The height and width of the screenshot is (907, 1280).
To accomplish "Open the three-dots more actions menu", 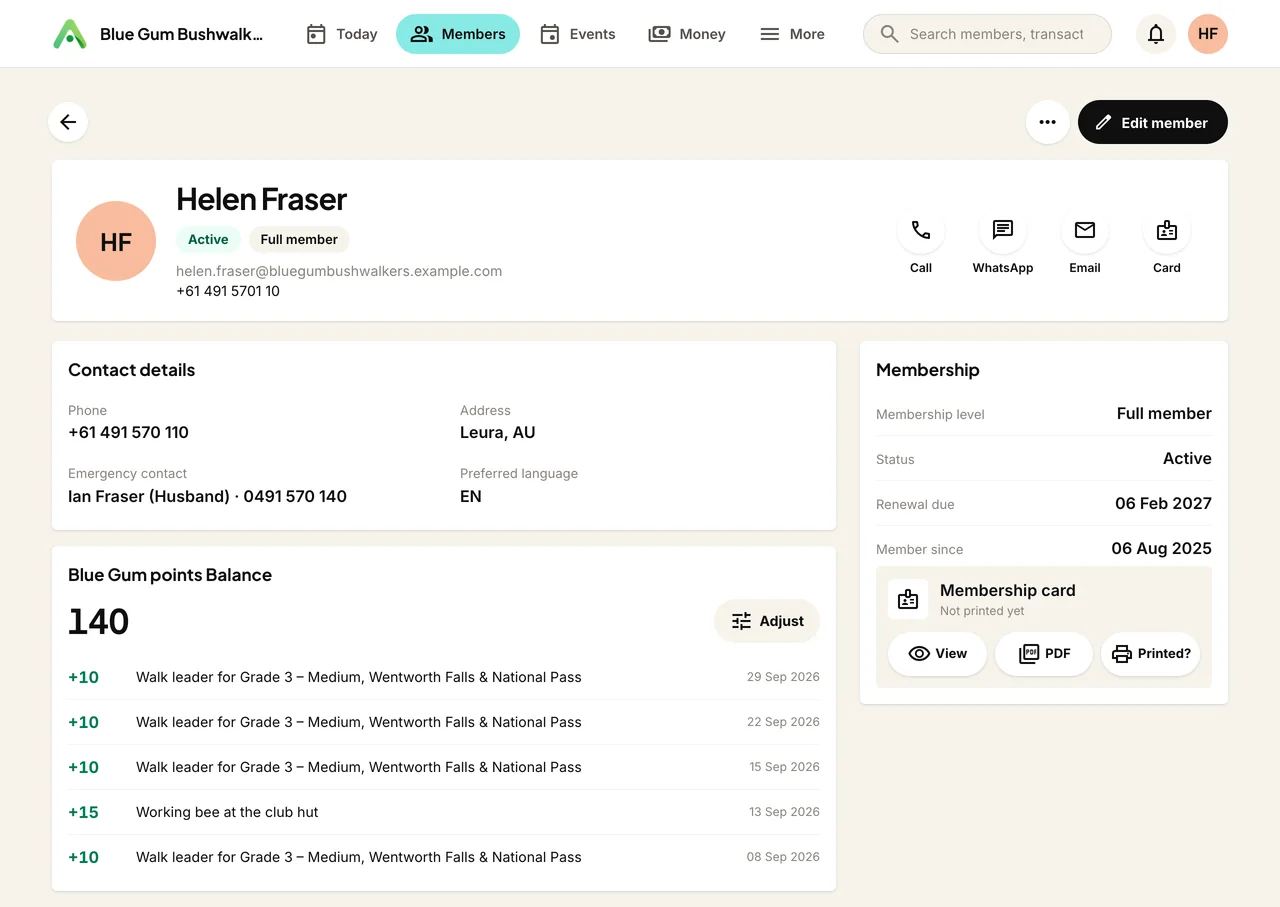I will 1047,122.
